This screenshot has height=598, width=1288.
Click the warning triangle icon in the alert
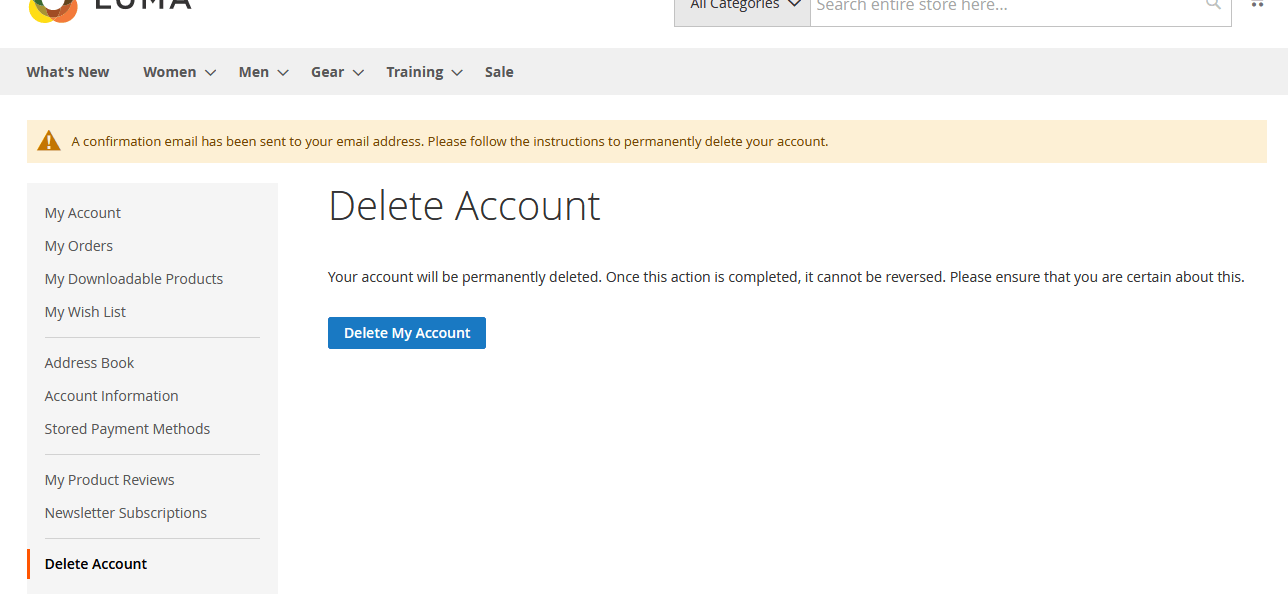coord(49,141)
